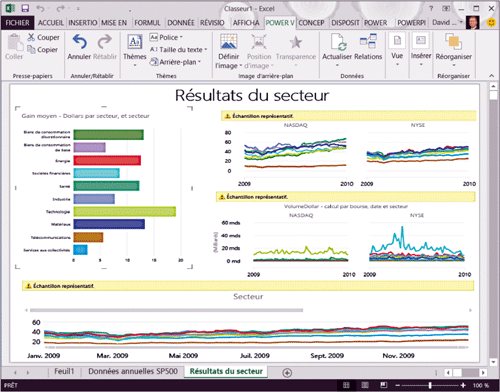Click the Définir l'image icon
The height and width of the screenshot is (392, 500).
pos(229,42)
